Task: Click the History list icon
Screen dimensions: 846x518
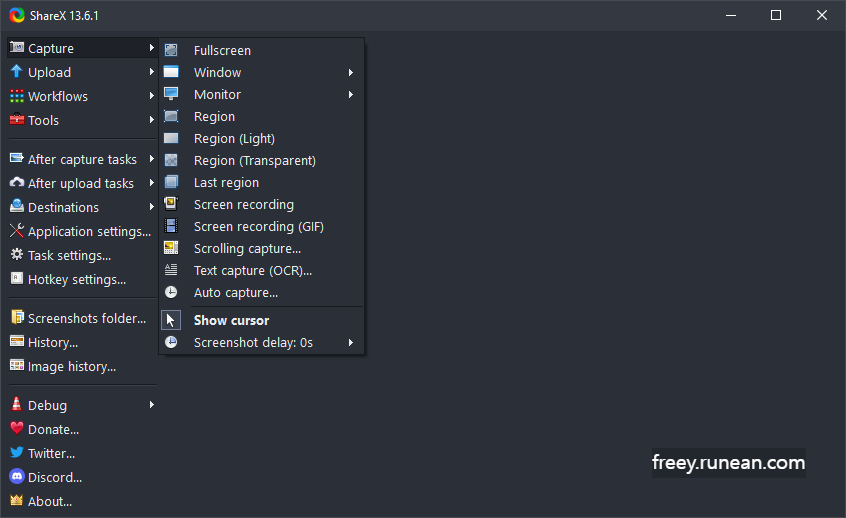Action: pyautogui.click(x=17, y=342)
